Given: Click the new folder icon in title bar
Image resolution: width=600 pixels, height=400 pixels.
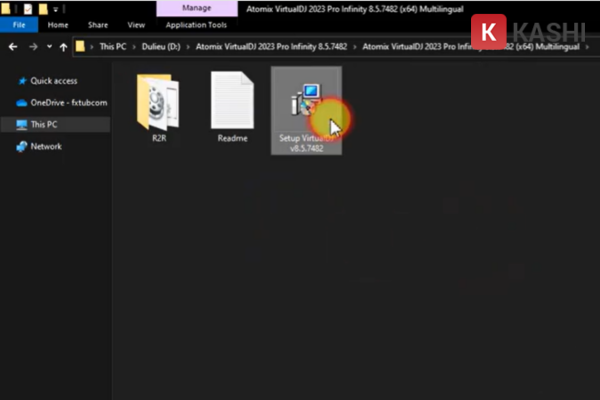Looking at the screenshot, I should point(43,8).
